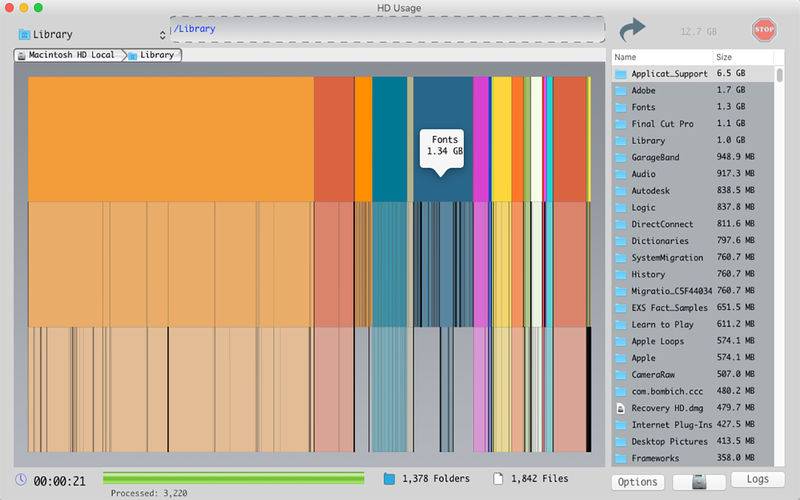Viewport: 800px width, 500px height.
Task: Click the folder icon next to DirectConnect
Action: (620, 224)
